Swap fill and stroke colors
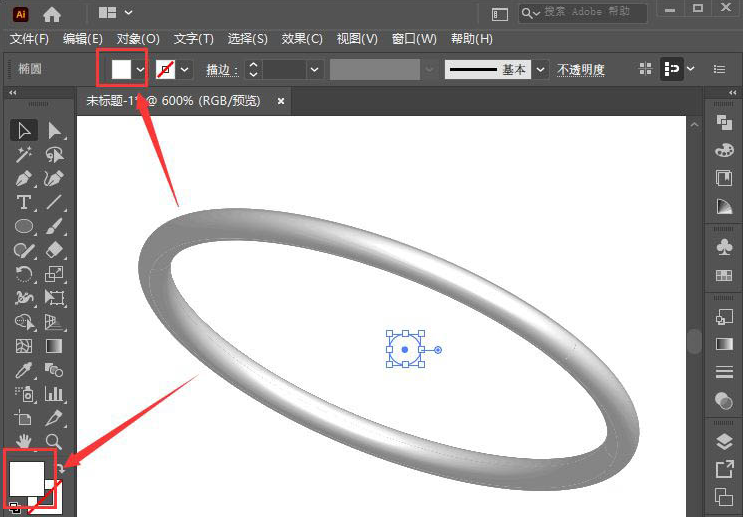 61,469
